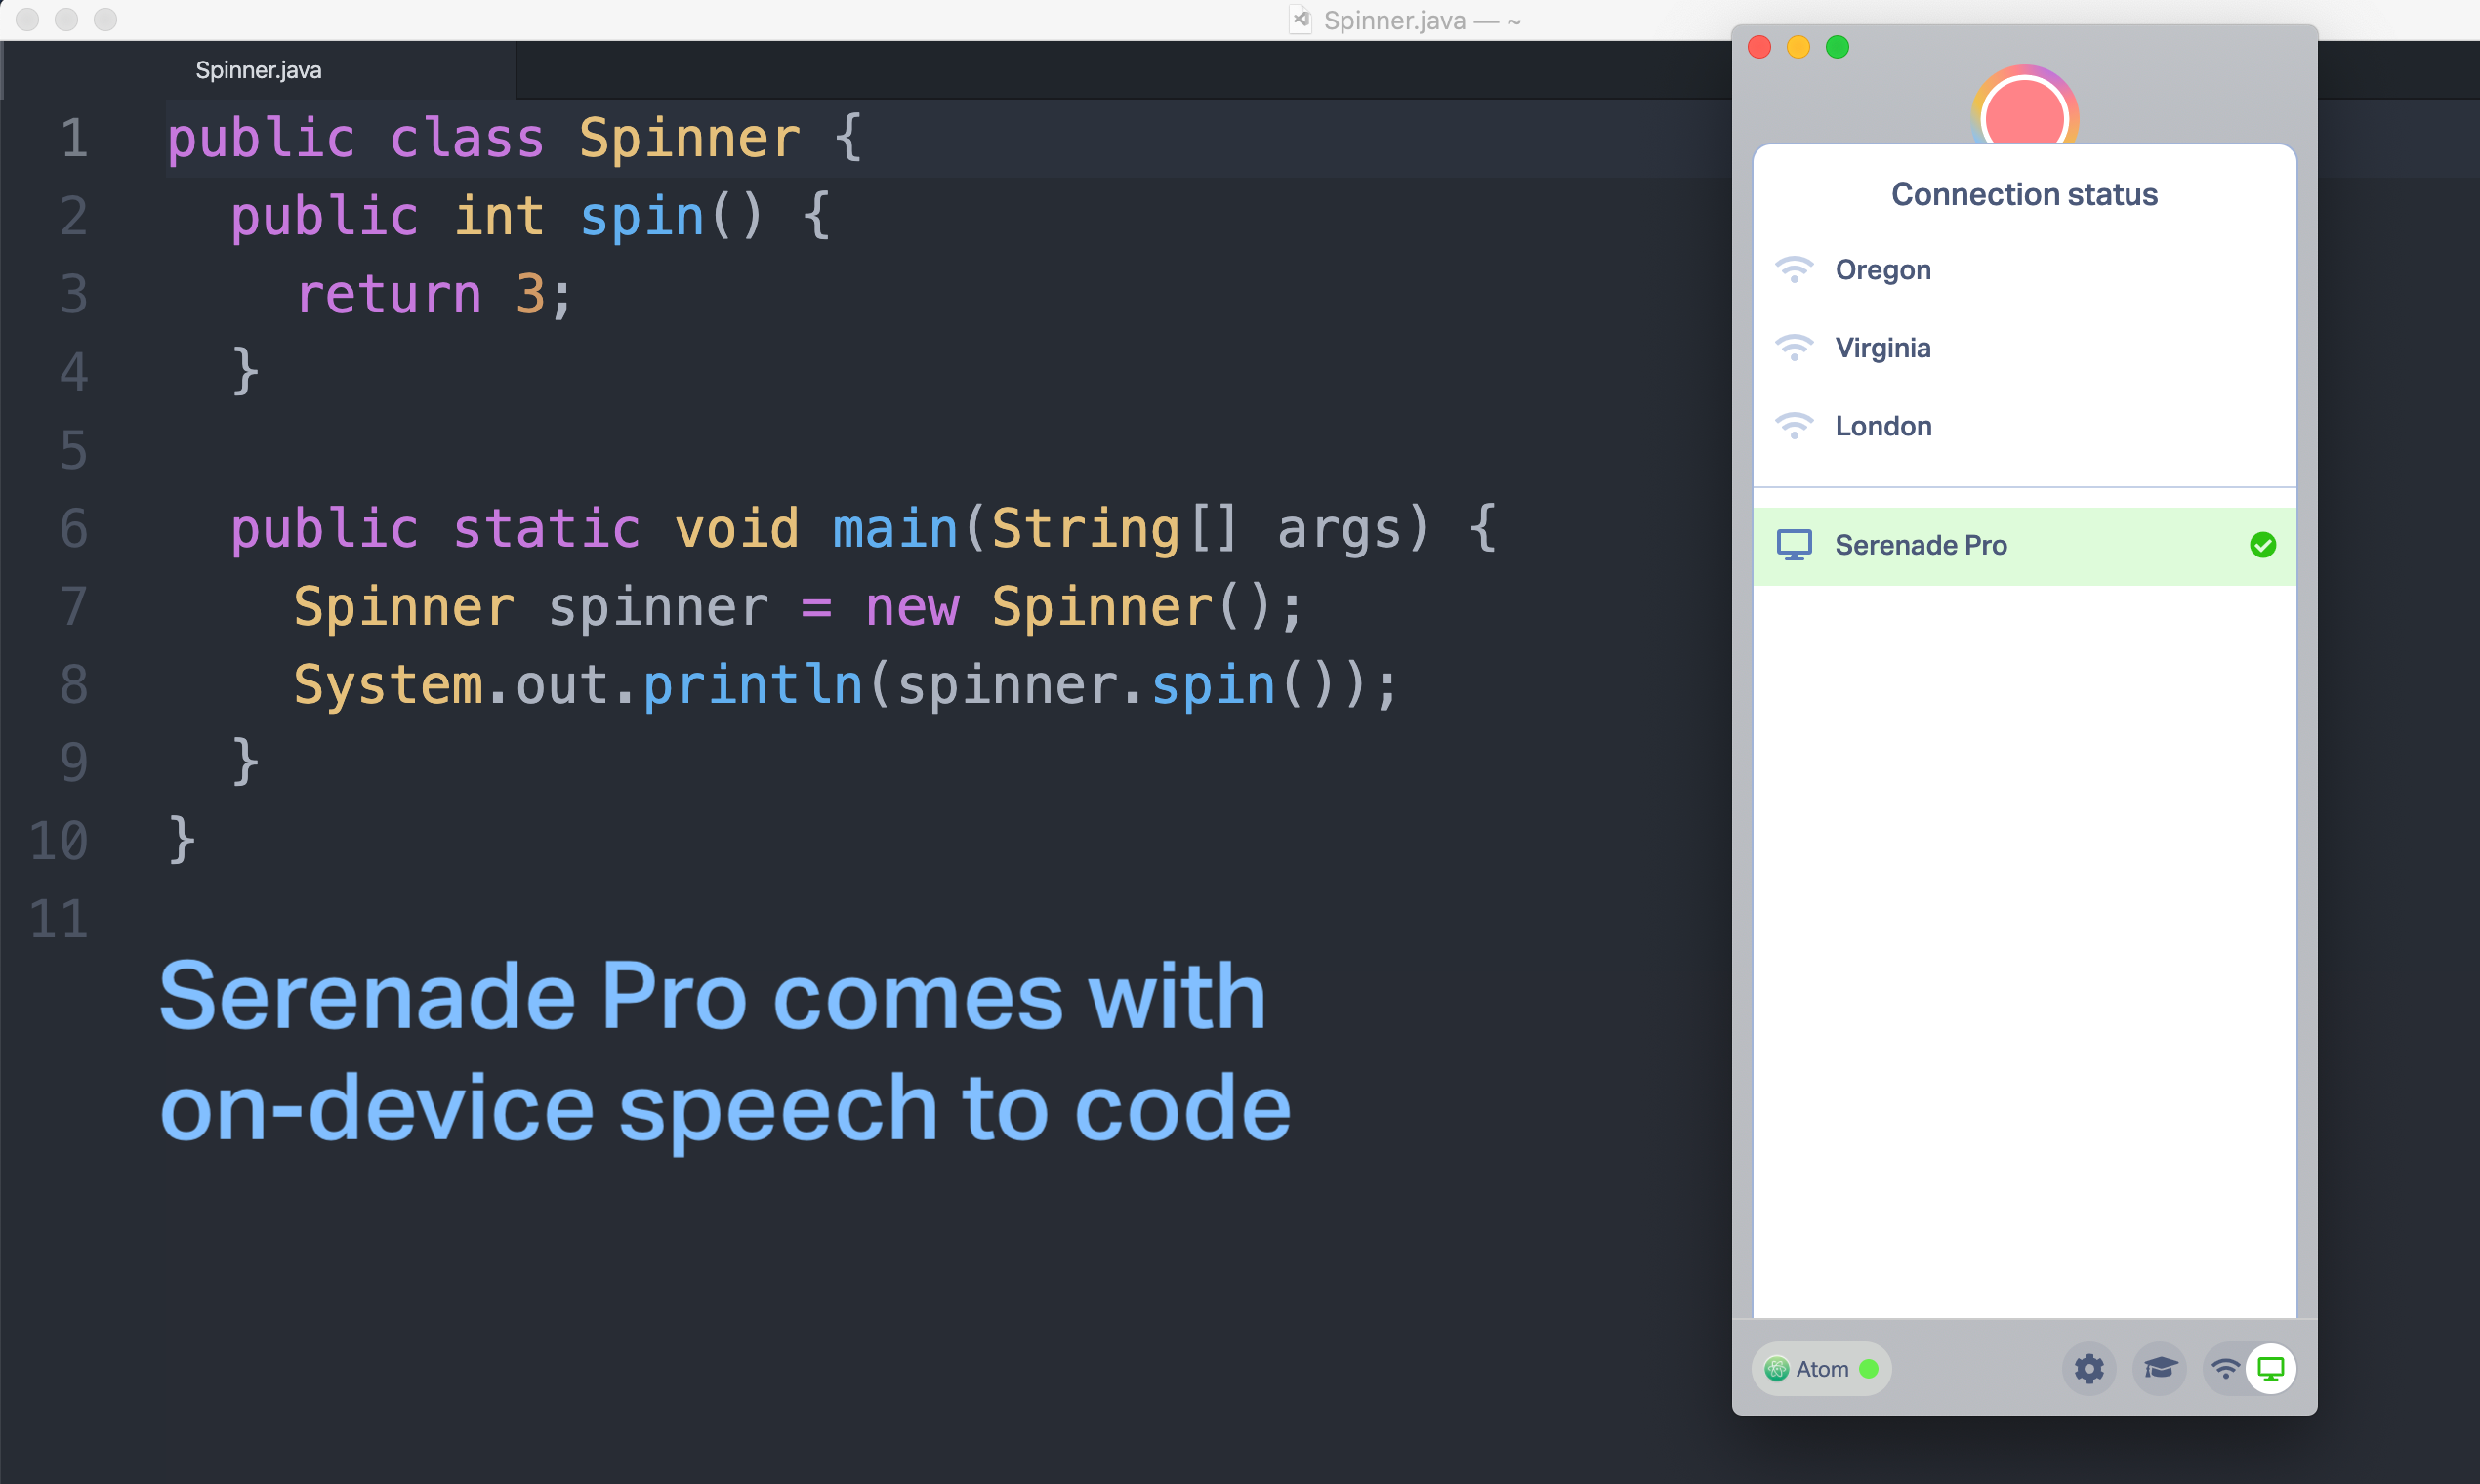Select the cloud wifi speech mode icon
Image resolution: width=2480 pixels, height=1484 pixels.
point(2225,1369)
